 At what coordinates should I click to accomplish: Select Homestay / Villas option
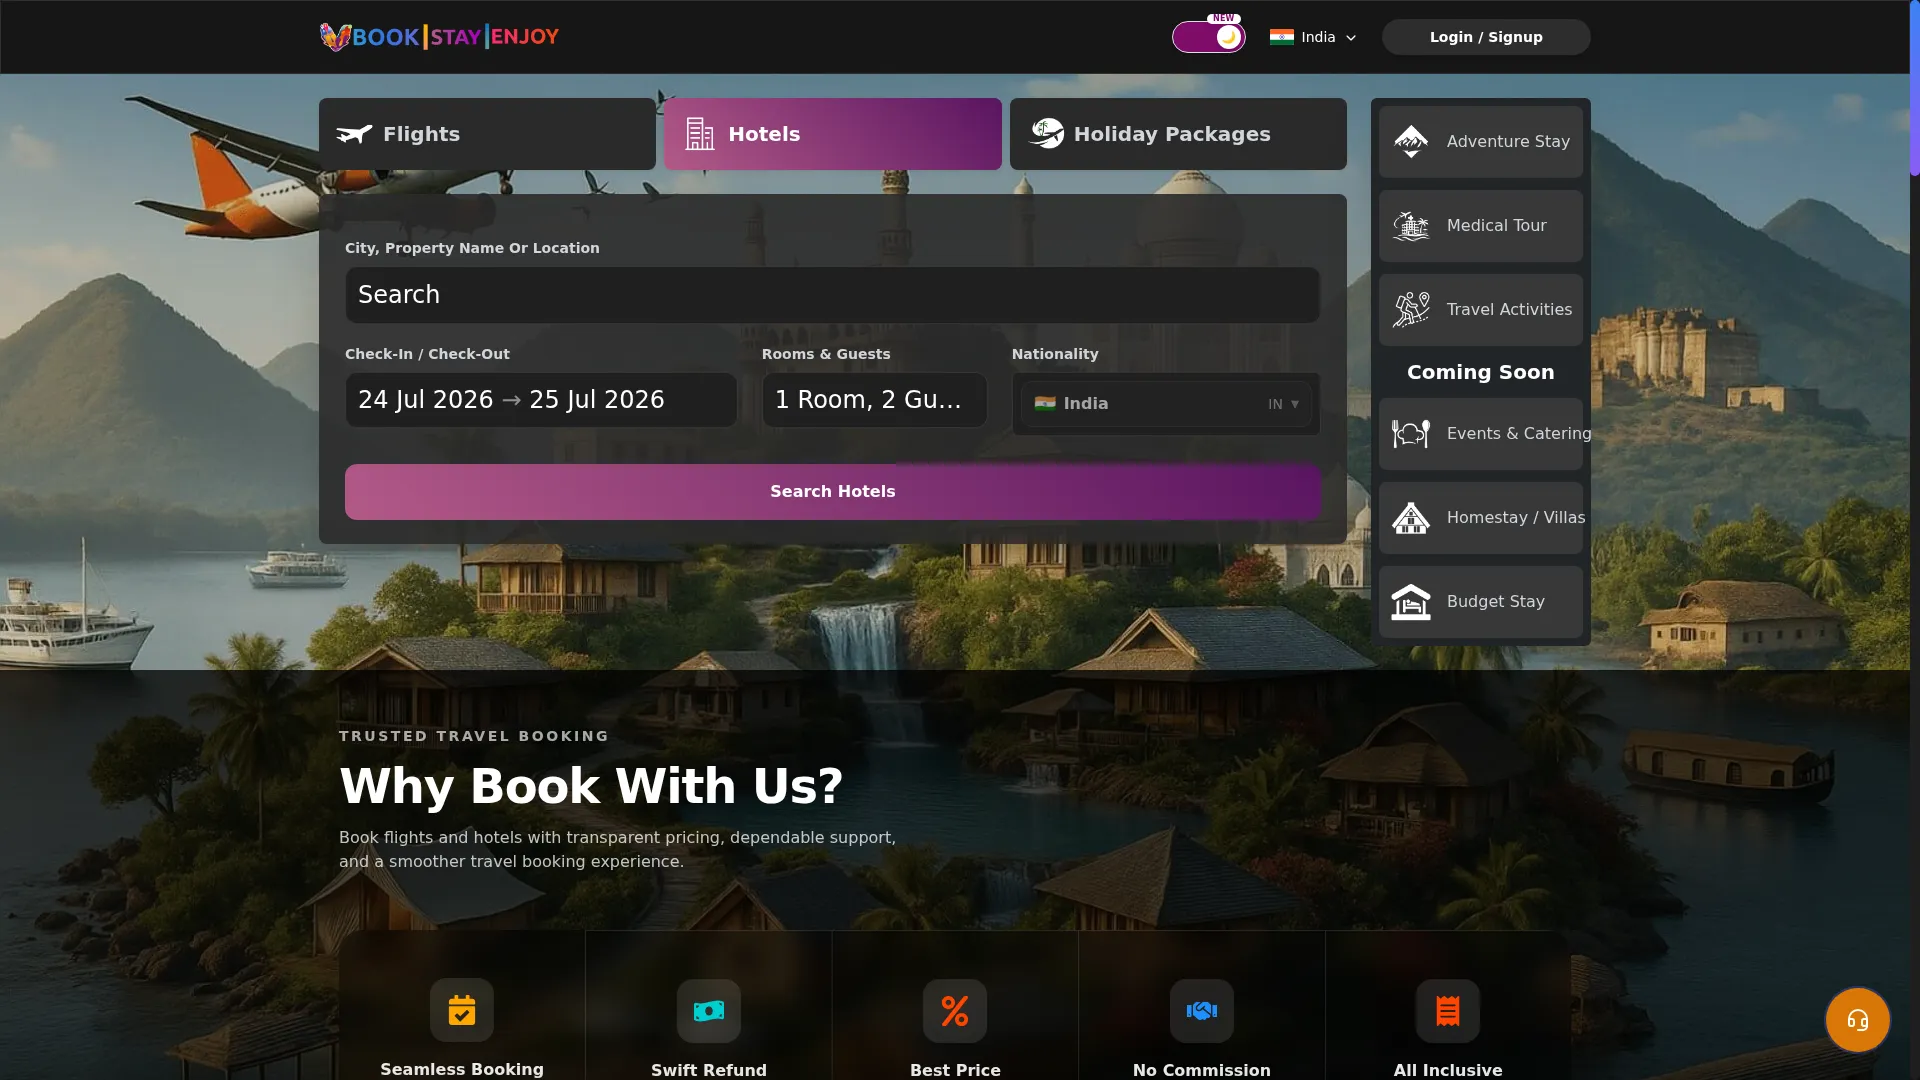coord(1481,518)
